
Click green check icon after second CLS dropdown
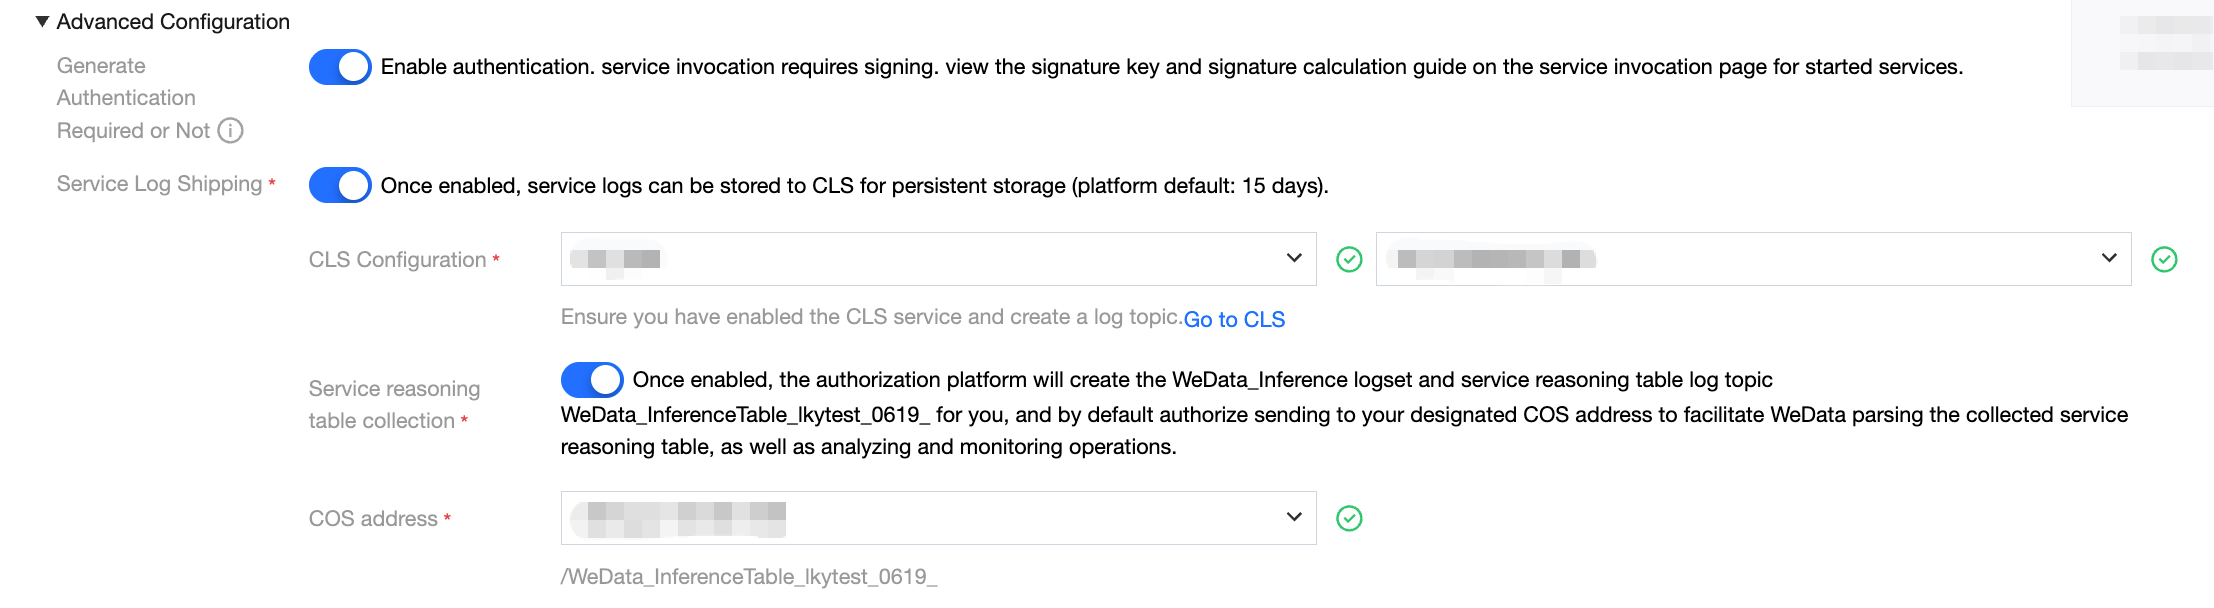pos(2164,260)
